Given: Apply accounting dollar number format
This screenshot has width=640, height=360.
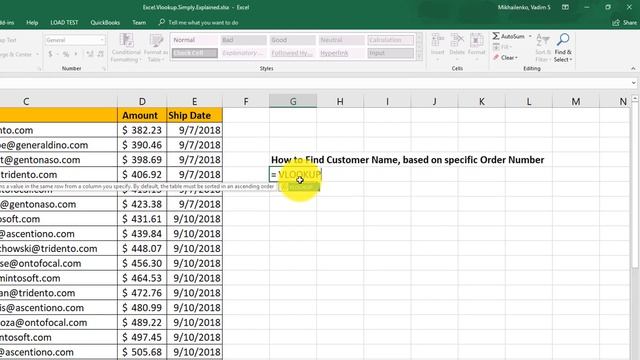Looking at the screenshot, I should 50,54.
